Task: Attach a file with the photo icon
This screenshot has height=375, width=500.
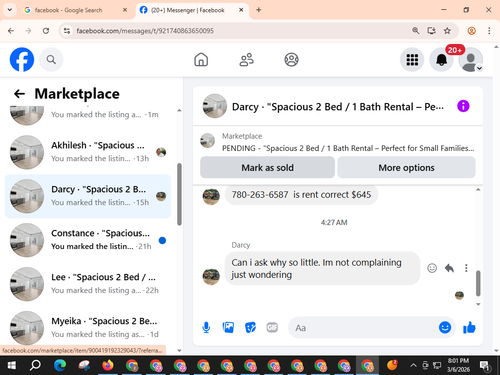Action: click(x=228, y=328)
